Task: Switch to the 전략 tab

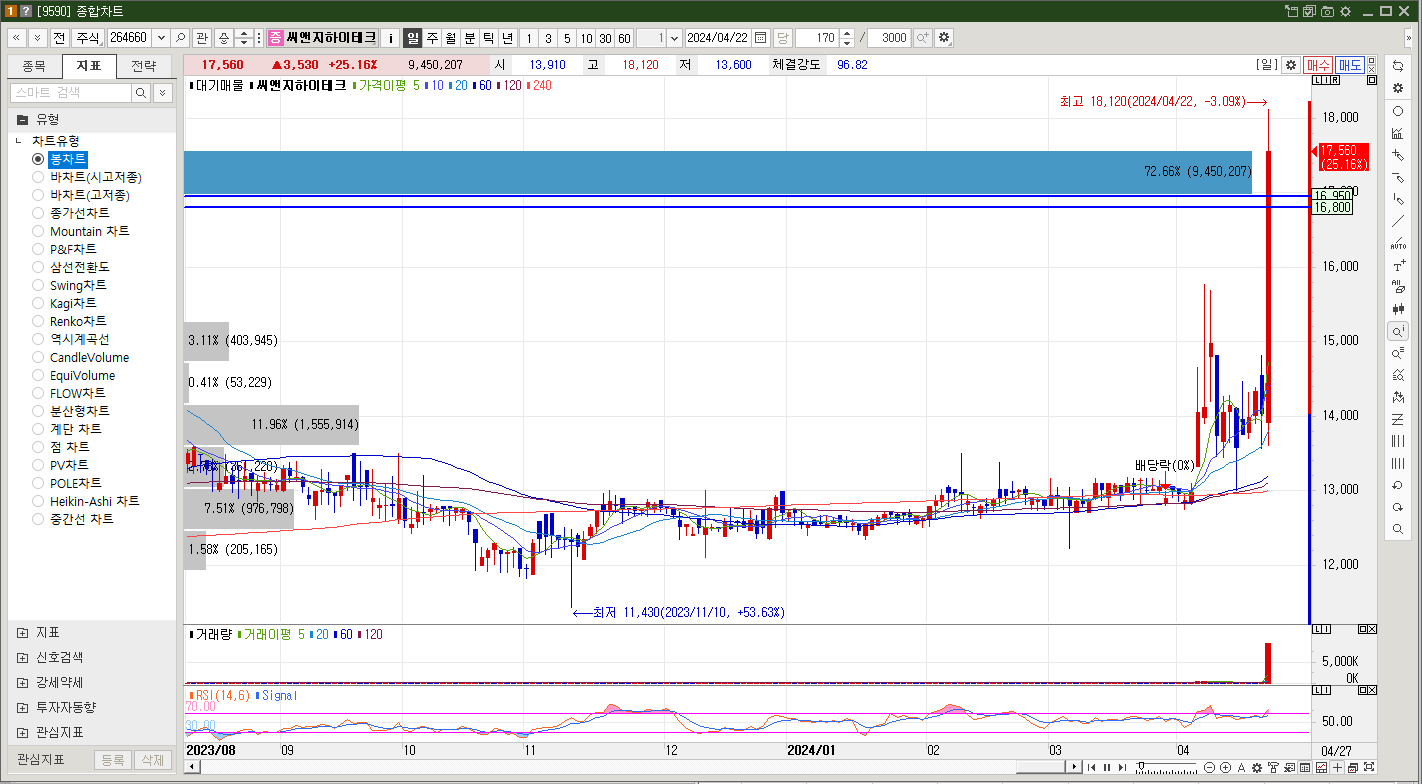Action: click(143, 66)
